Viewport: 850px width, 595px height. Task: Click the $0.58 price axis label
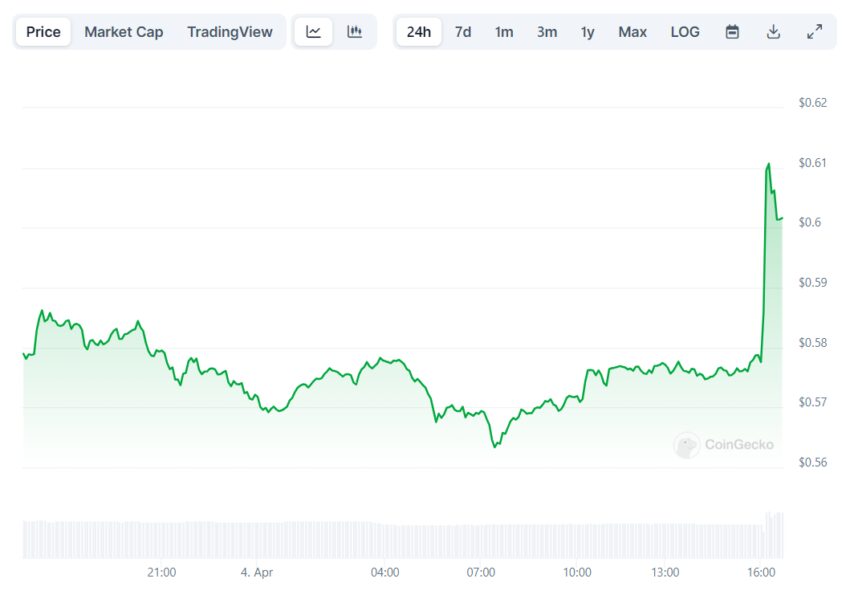tap(813, 342)
